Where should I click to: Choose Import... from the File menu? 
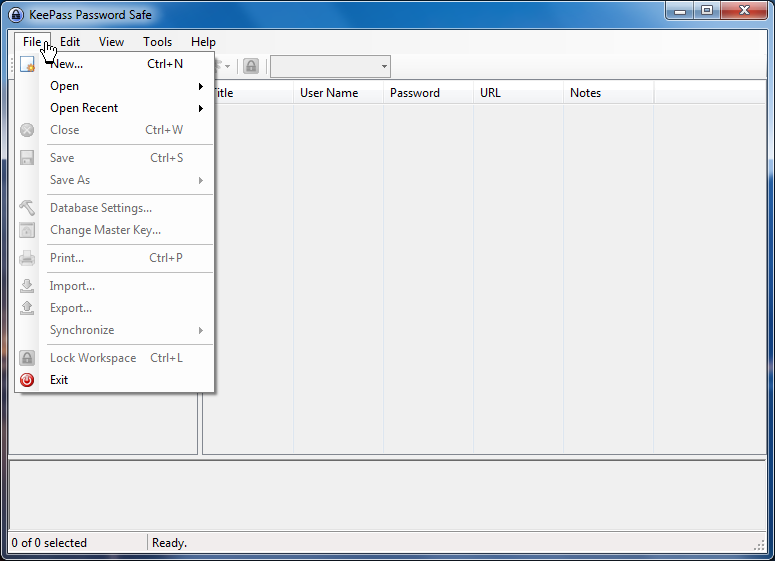pyautogui.click(x=115, y=286)
